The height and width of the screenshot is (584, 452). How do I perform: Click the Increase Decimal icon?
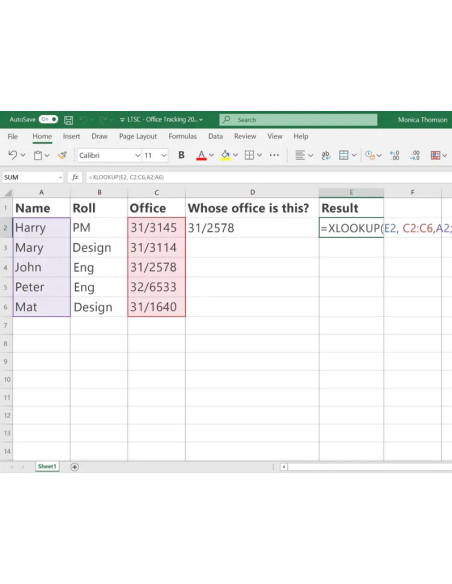(x=395, y=155)
